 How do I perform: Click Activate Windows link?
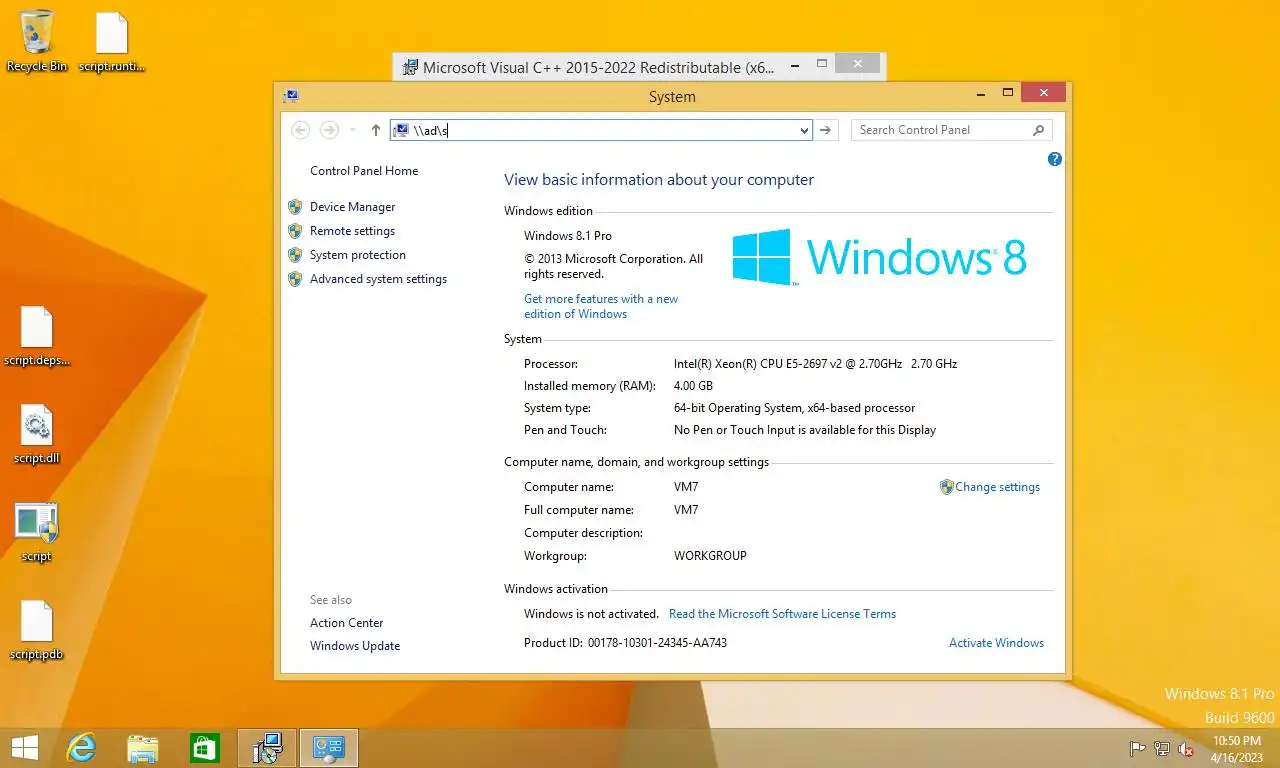996,643
